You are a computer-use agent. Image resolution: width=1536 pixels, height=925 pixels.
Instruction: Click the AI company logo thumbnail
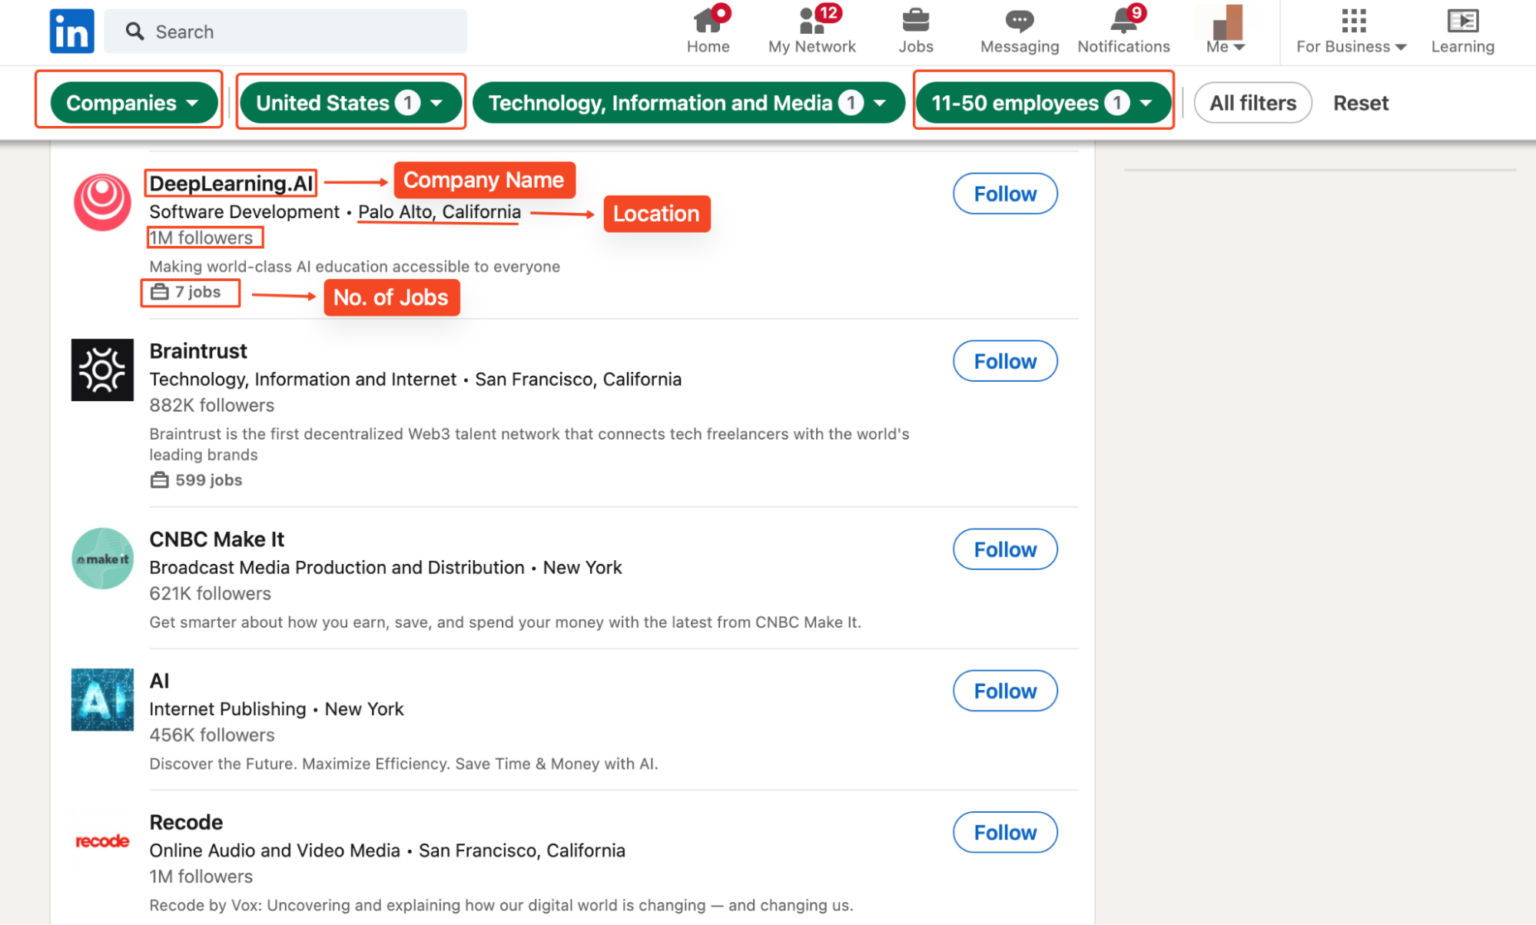tap(102, 700)
